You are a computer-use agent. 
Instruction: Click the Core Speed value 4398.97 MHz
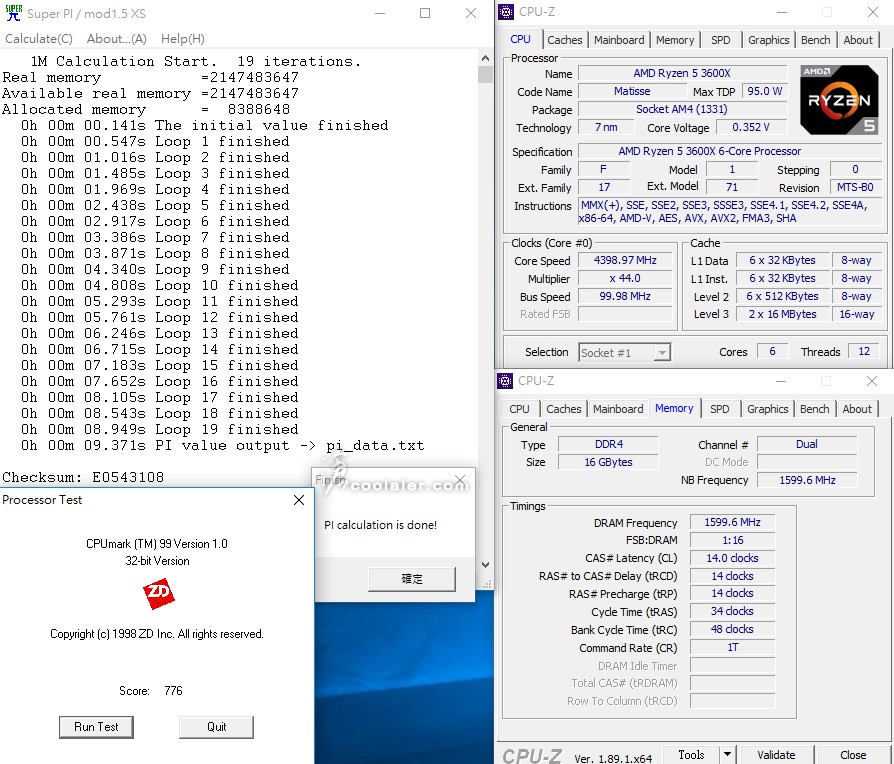point(625,260)
